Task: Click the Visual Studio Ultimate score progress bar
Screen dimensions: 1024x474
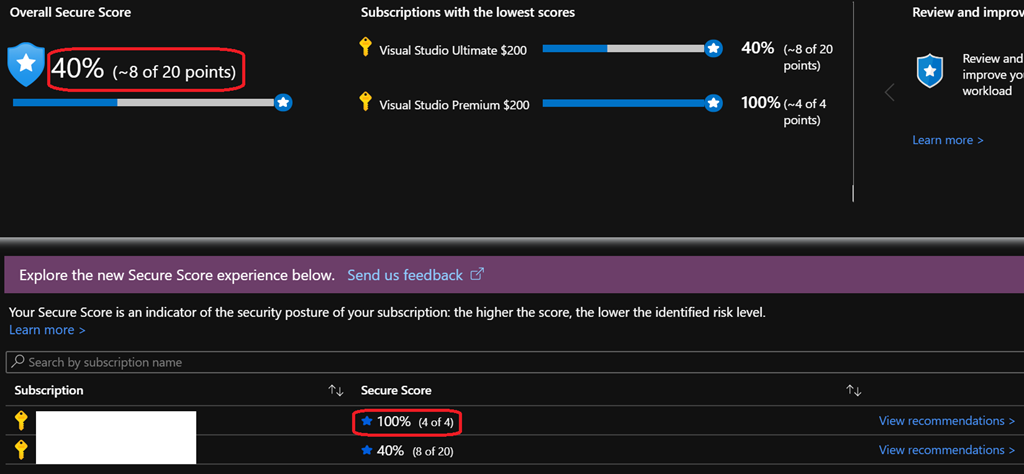Action: click(x=624, y=48)
